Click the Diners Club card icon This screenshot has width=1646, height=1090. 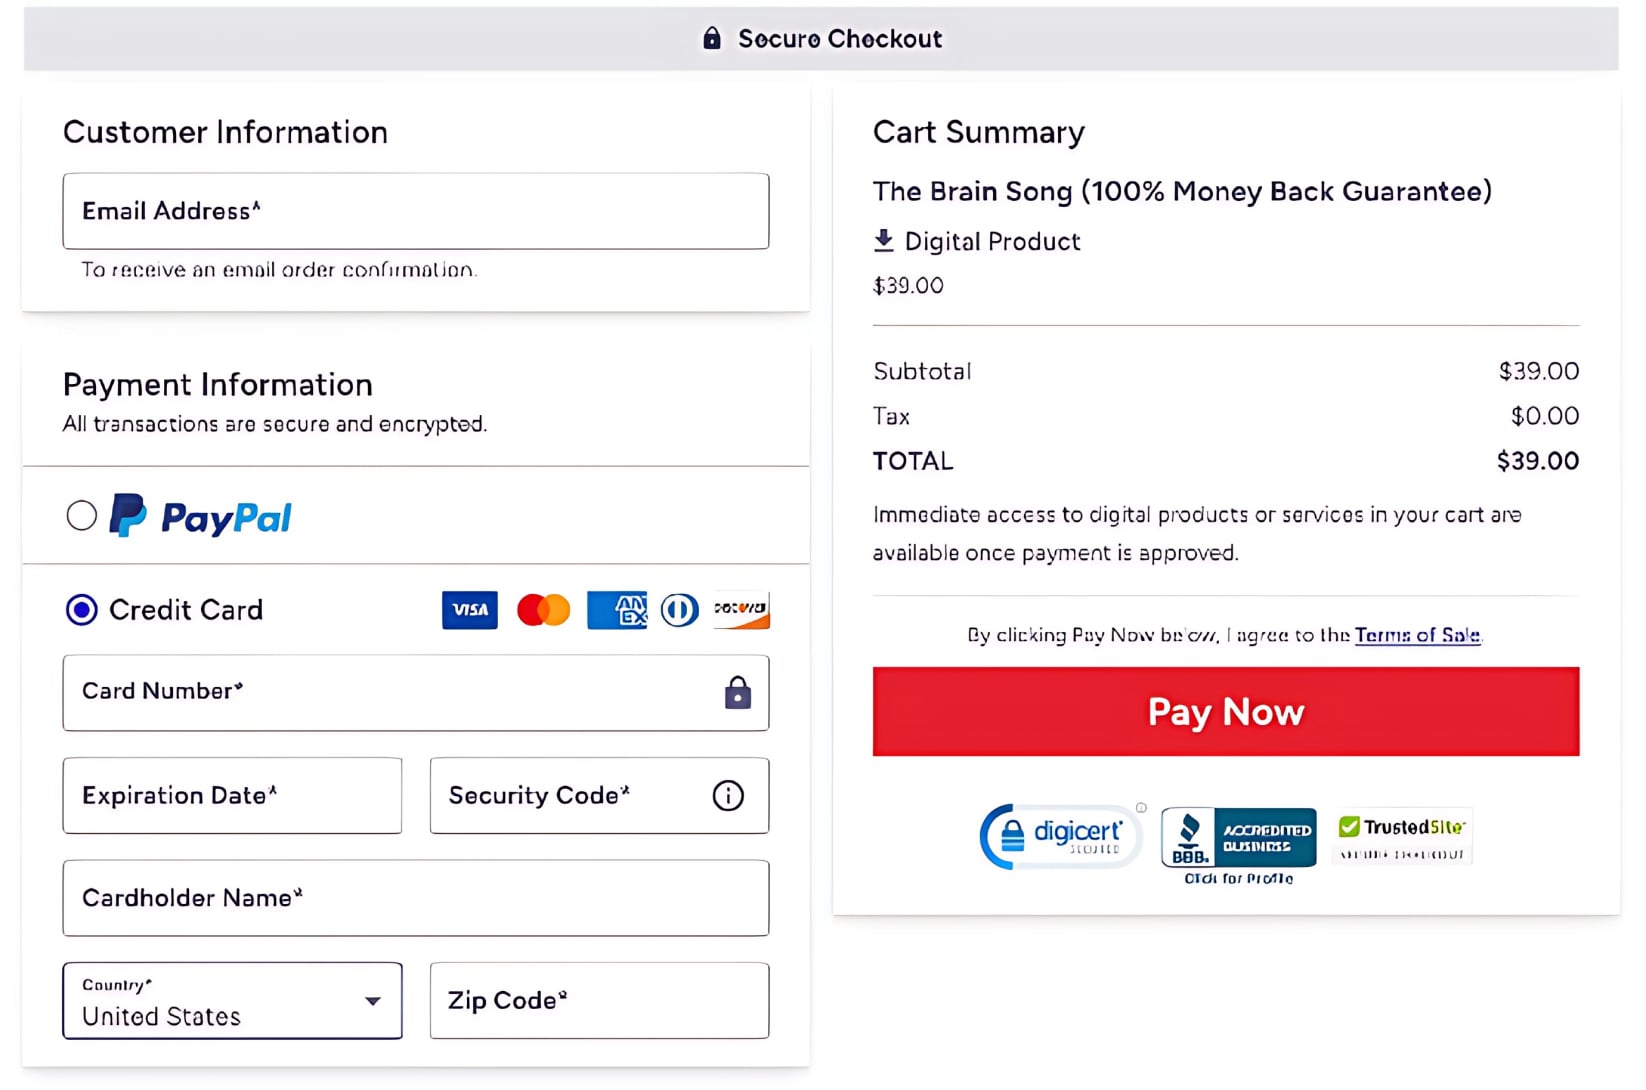tap(680, 610)
